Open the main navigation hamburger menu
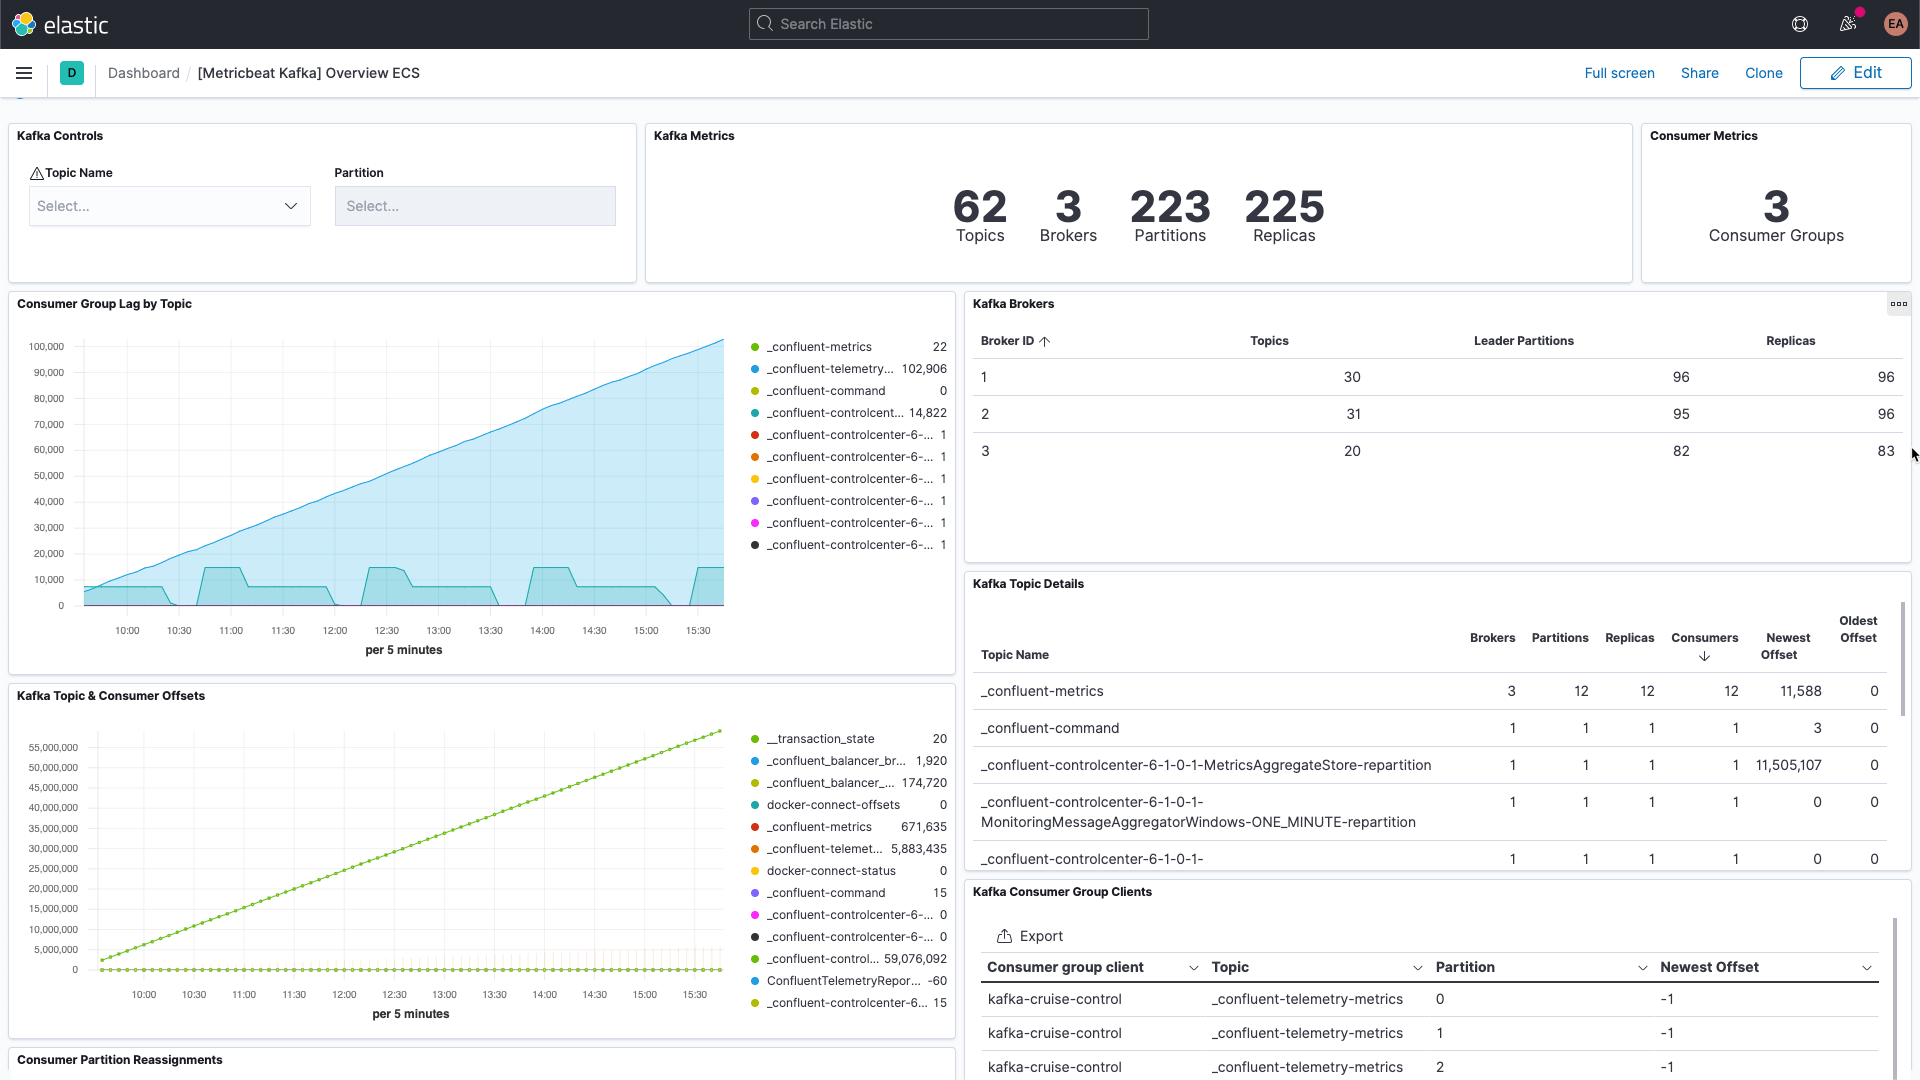 click(x=24, y=72)
